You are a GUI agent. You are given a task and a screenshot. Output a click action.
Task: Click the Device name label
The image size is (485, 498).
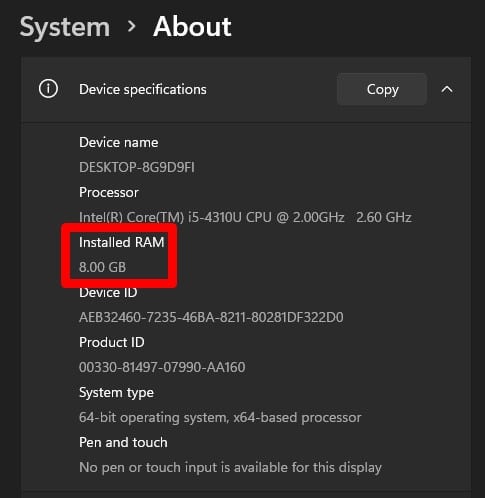(x=119, y=143)
